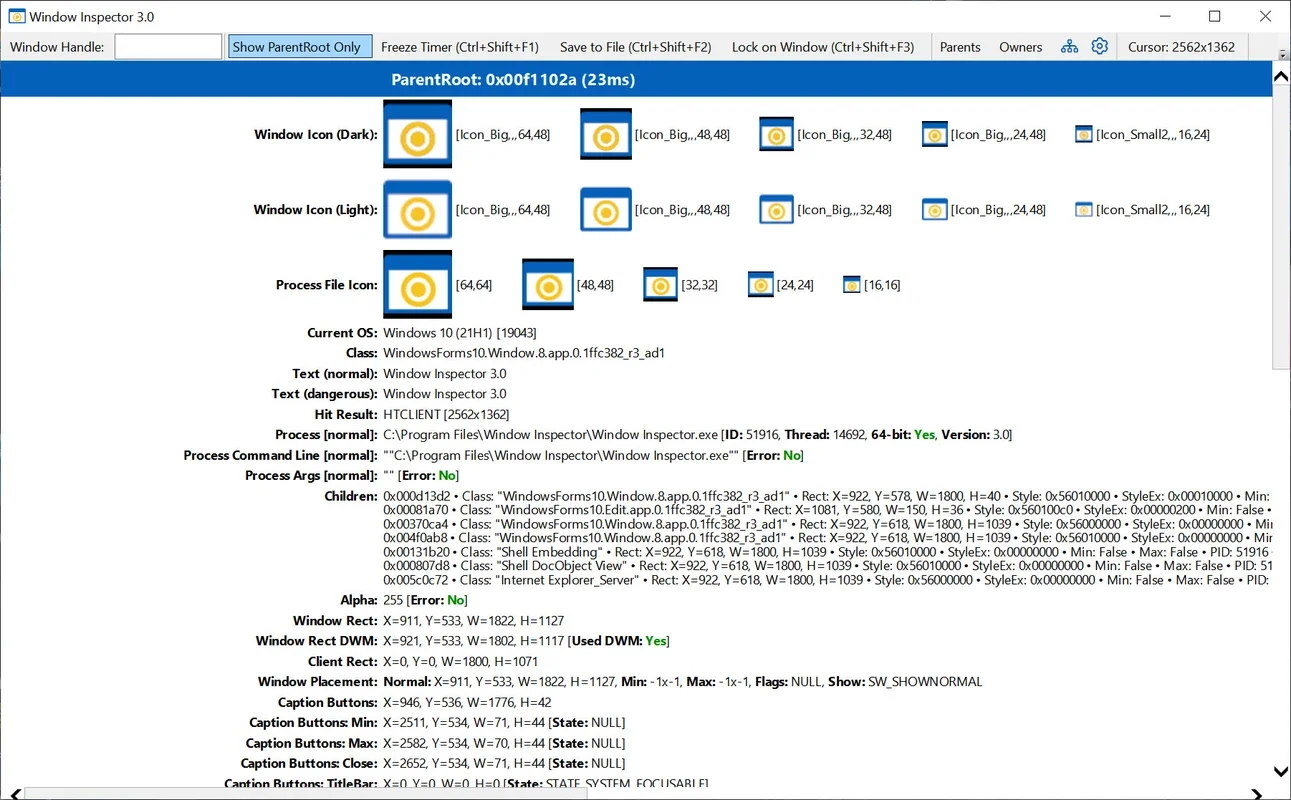1291x800 pixels.
Task: Toggle Show ParentRoot Only button
Action: click(x=300, y=47)
